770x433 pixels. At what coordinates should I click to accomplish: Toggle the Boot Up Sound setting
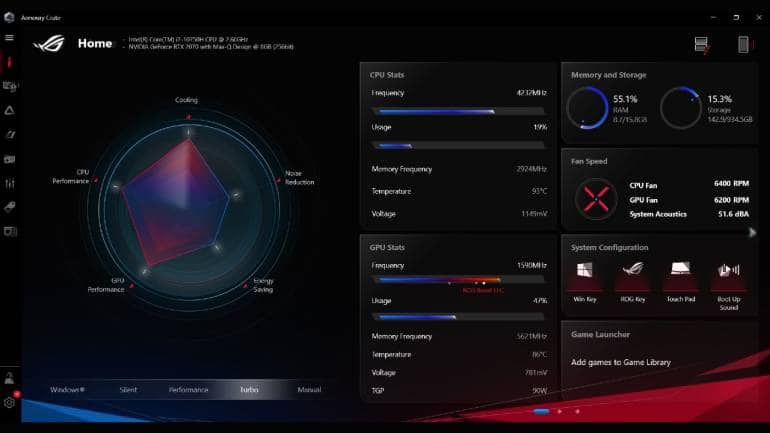[x=728, y=270]
